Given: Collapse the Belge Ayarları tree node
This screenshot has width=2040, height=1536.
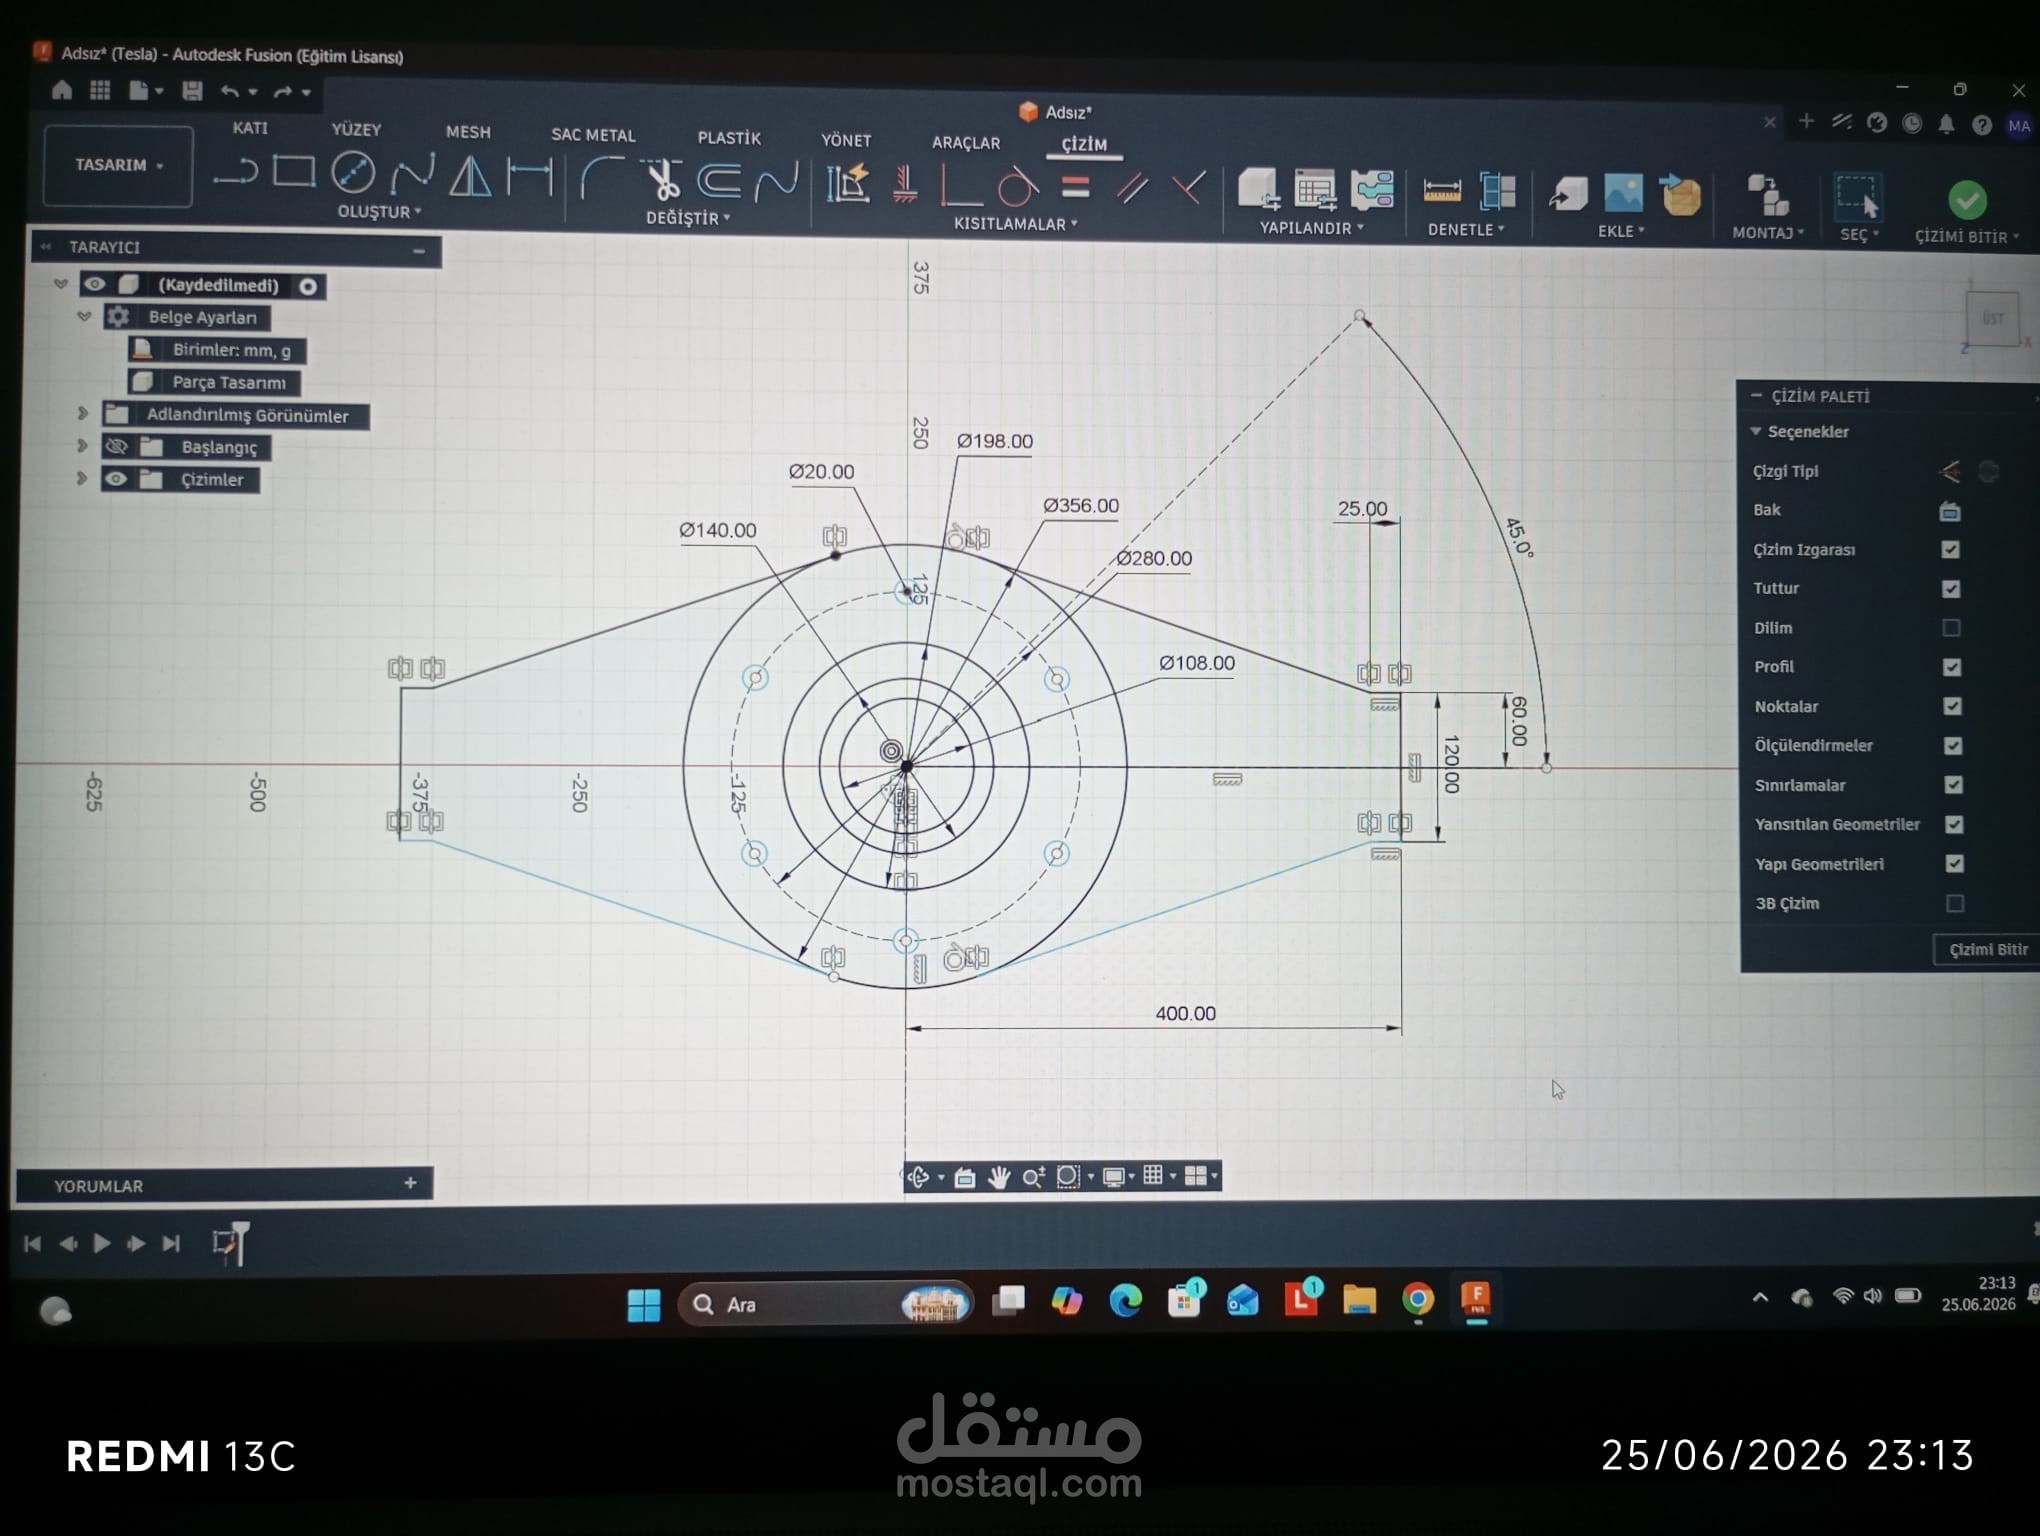Looking at the screenshot, I should (x=84, y=316).
